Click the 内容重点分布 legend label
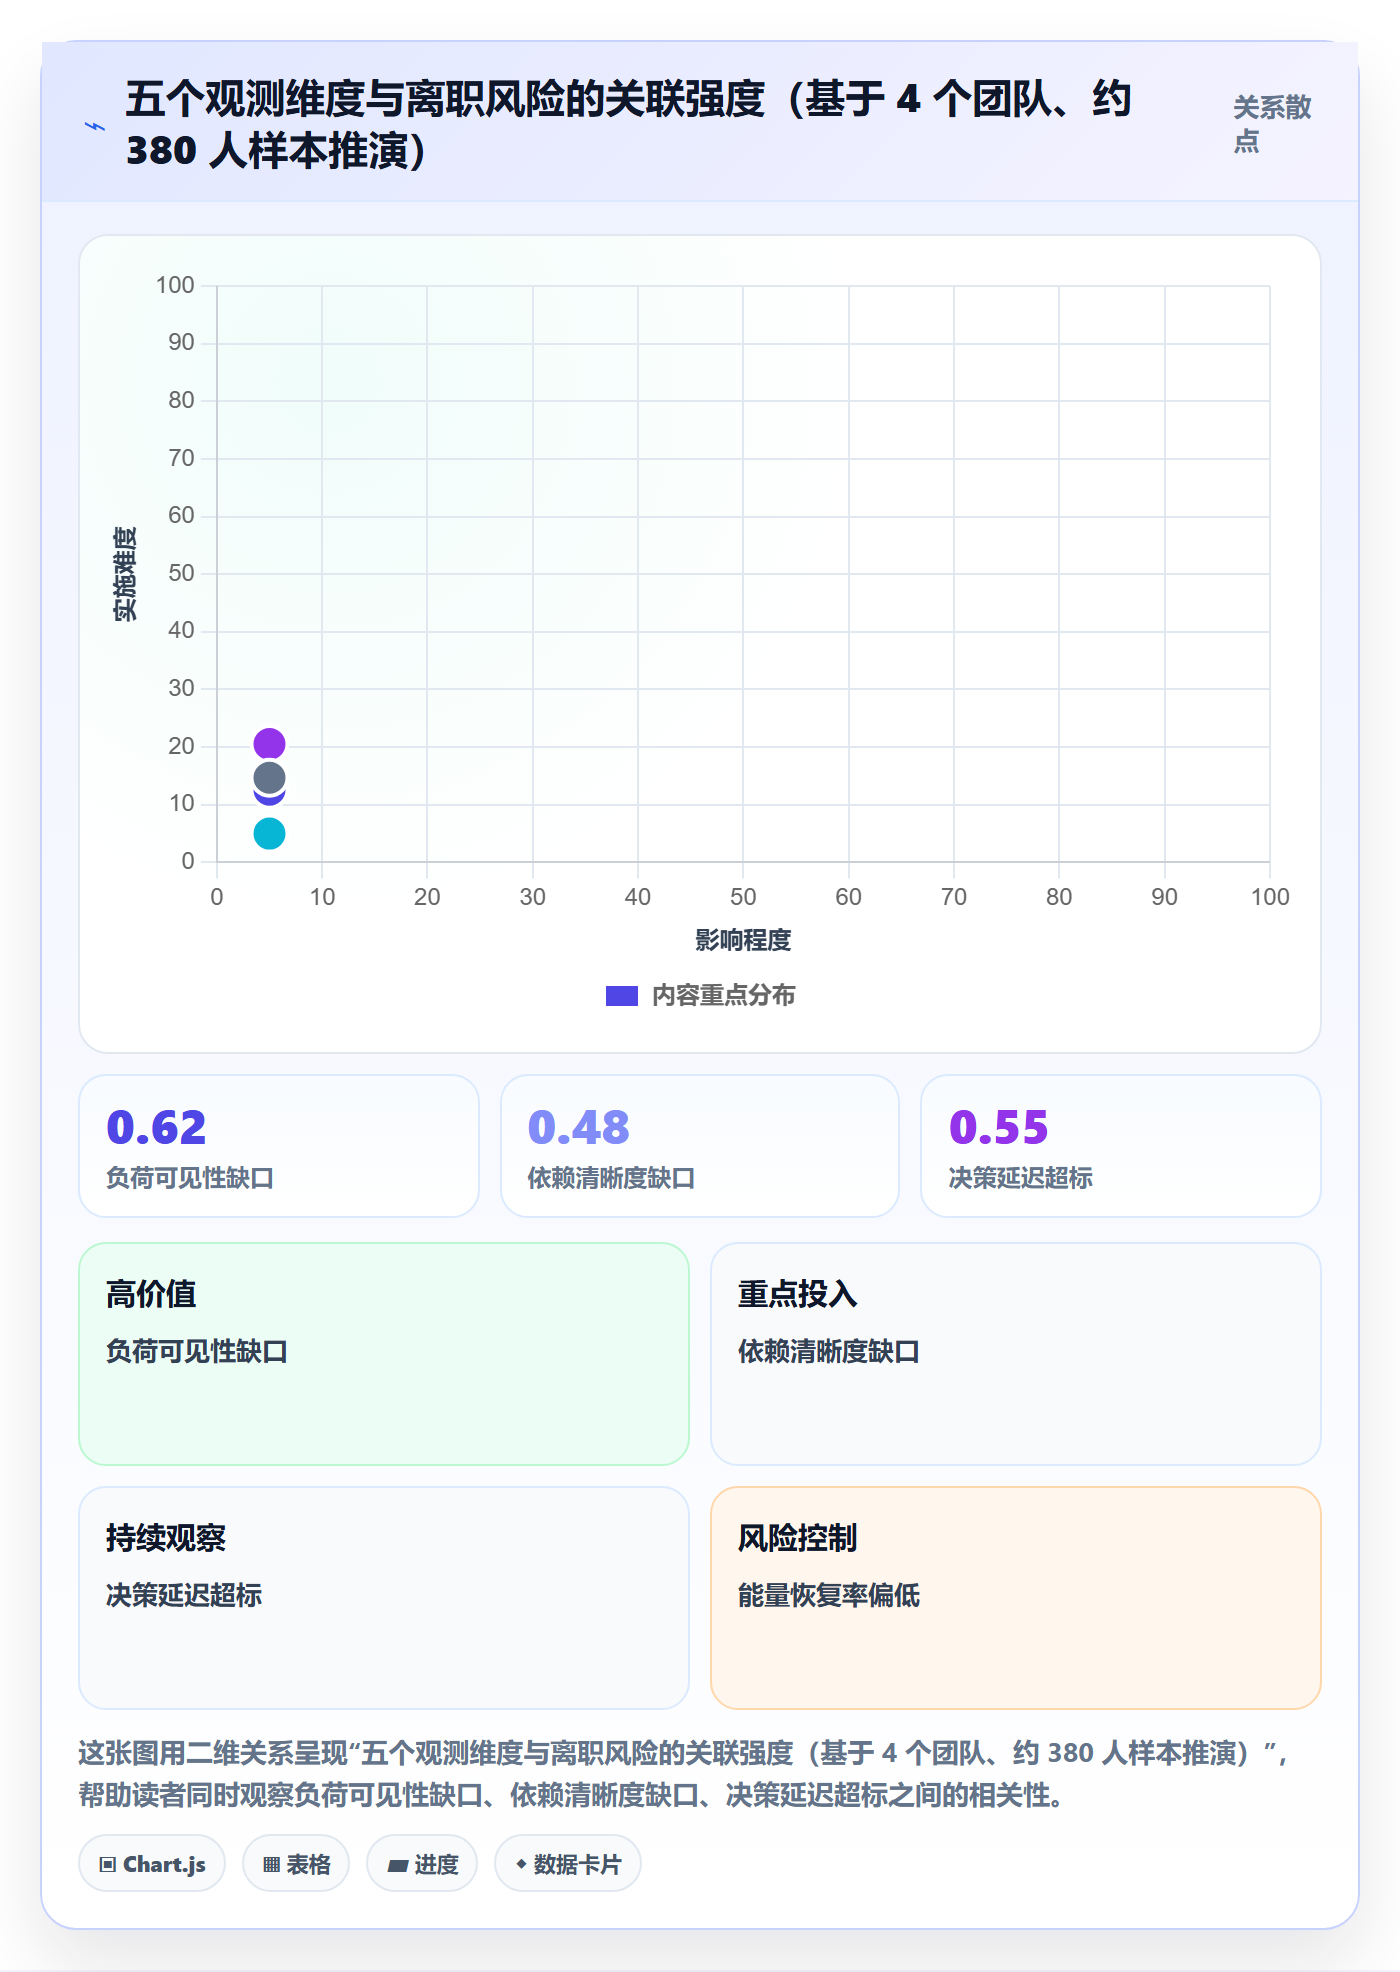 [724, 996]
